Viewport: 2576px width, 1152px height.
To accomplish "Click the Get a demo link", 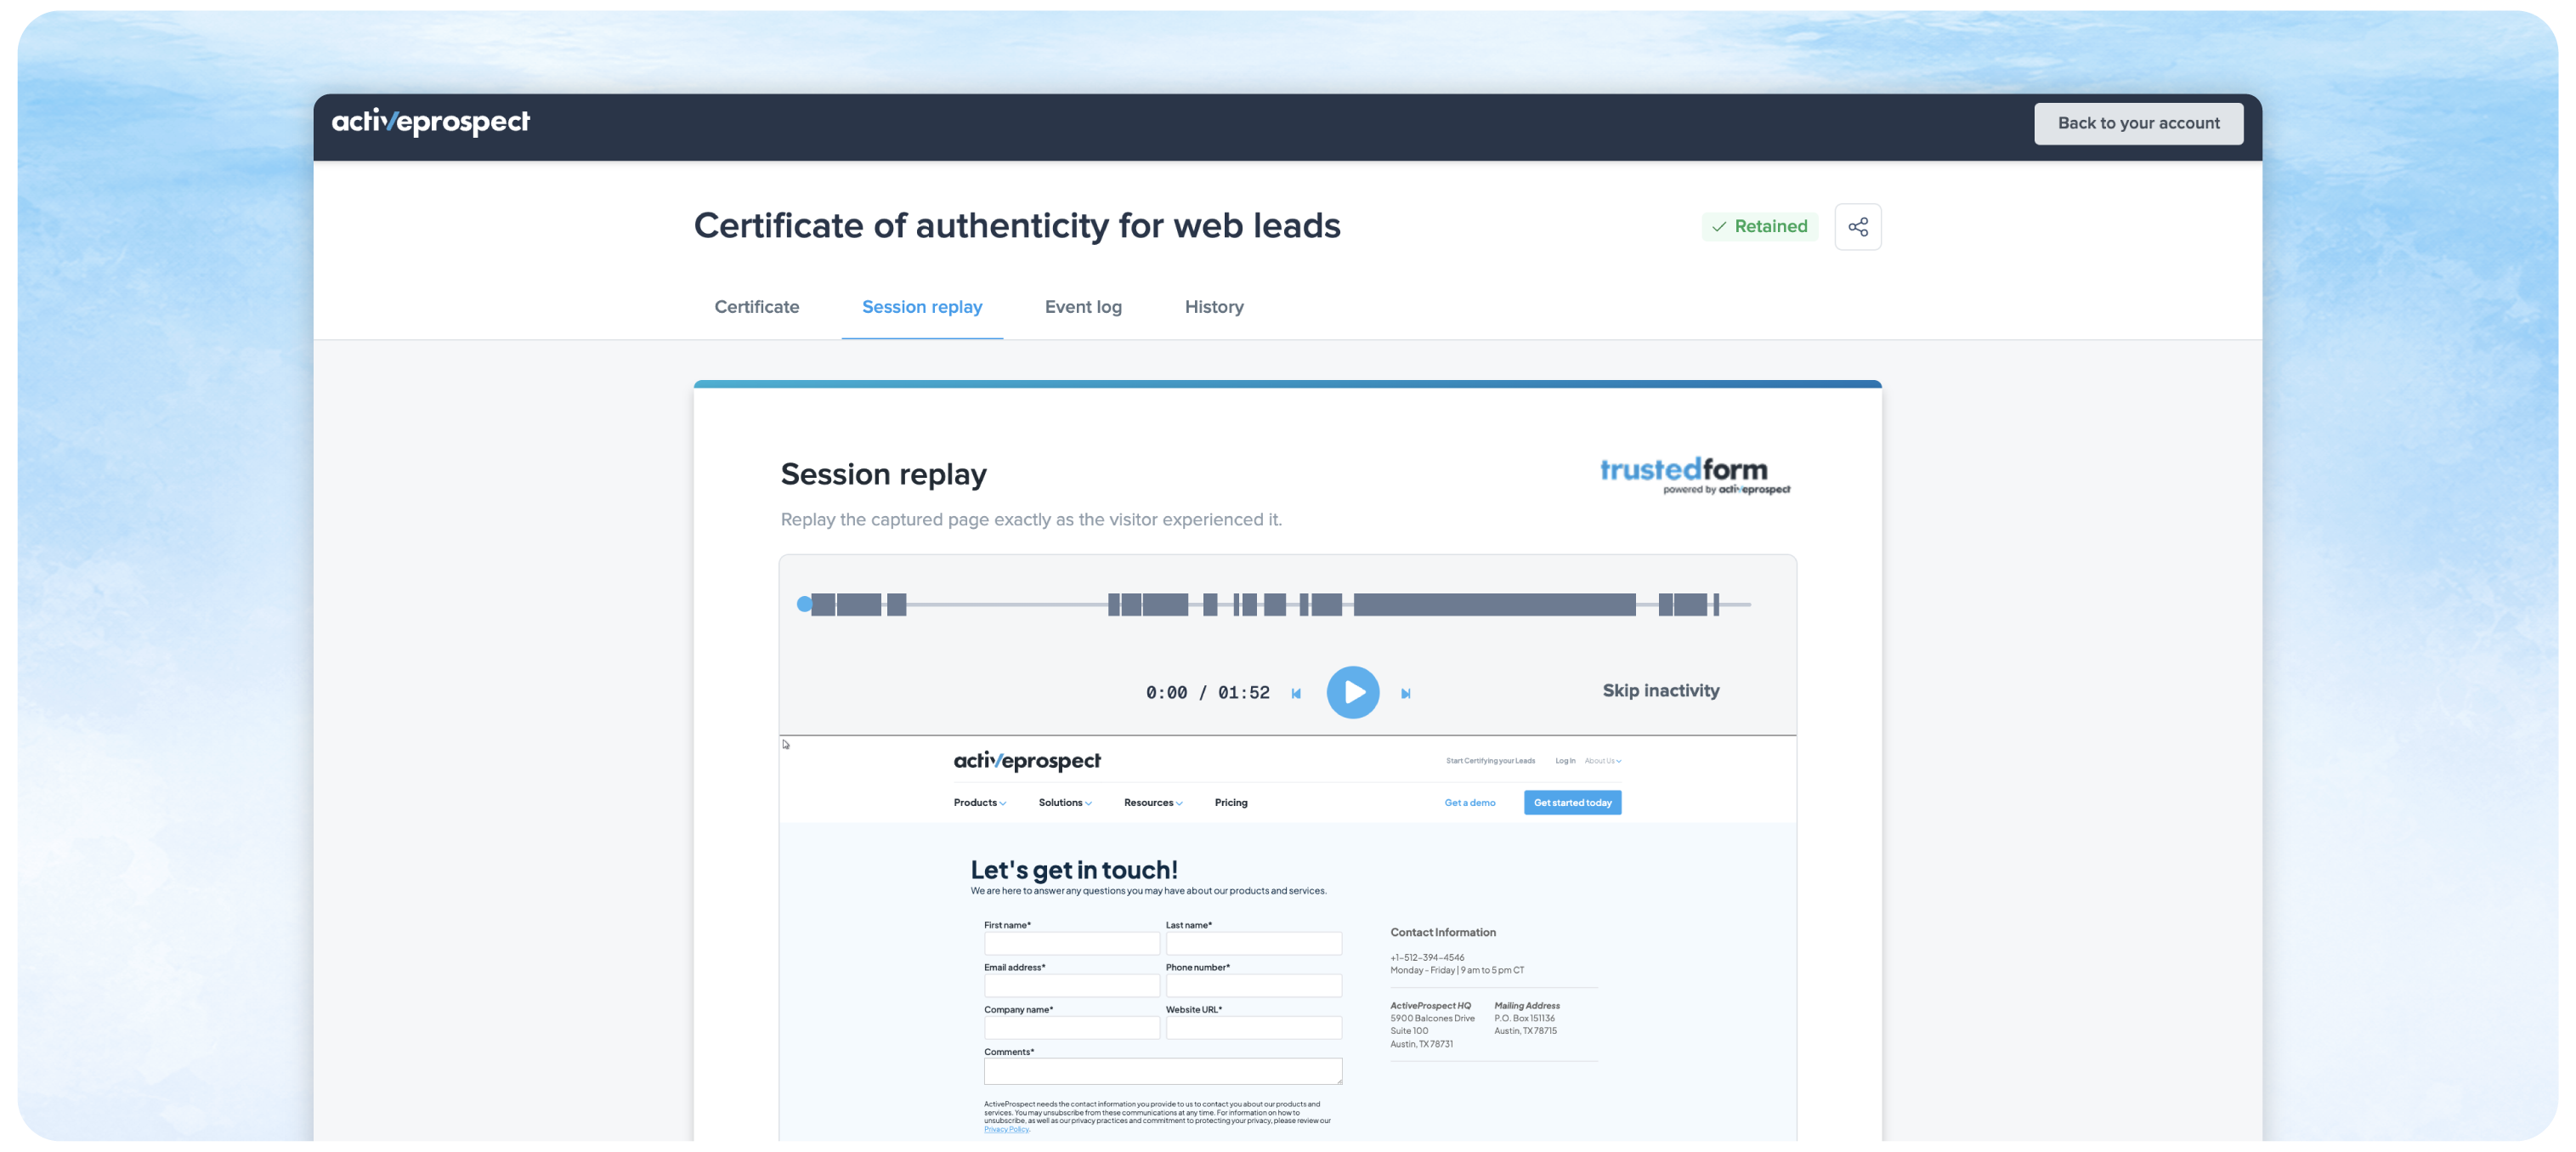I will [1469, 802].
